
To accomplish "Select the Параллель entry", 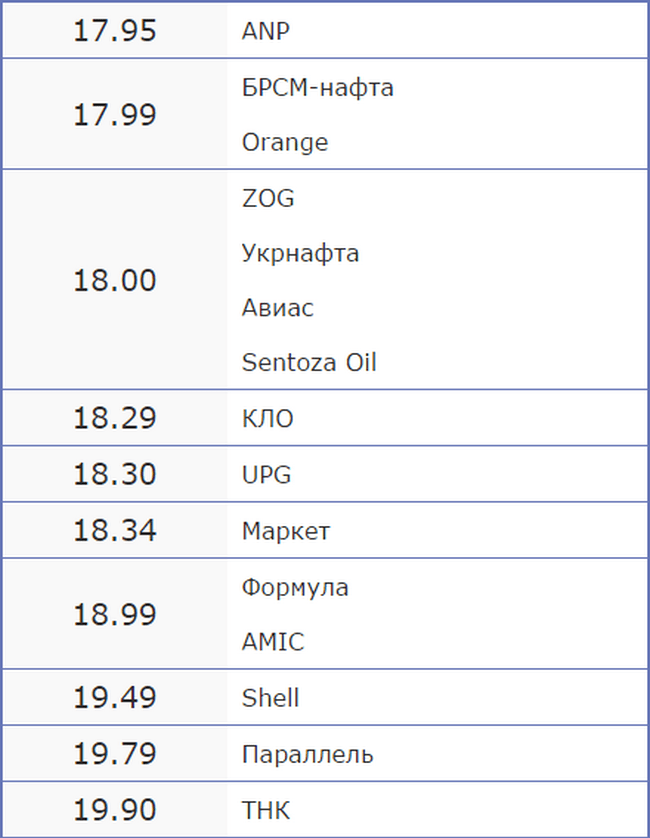I will (x=307, y=754).
